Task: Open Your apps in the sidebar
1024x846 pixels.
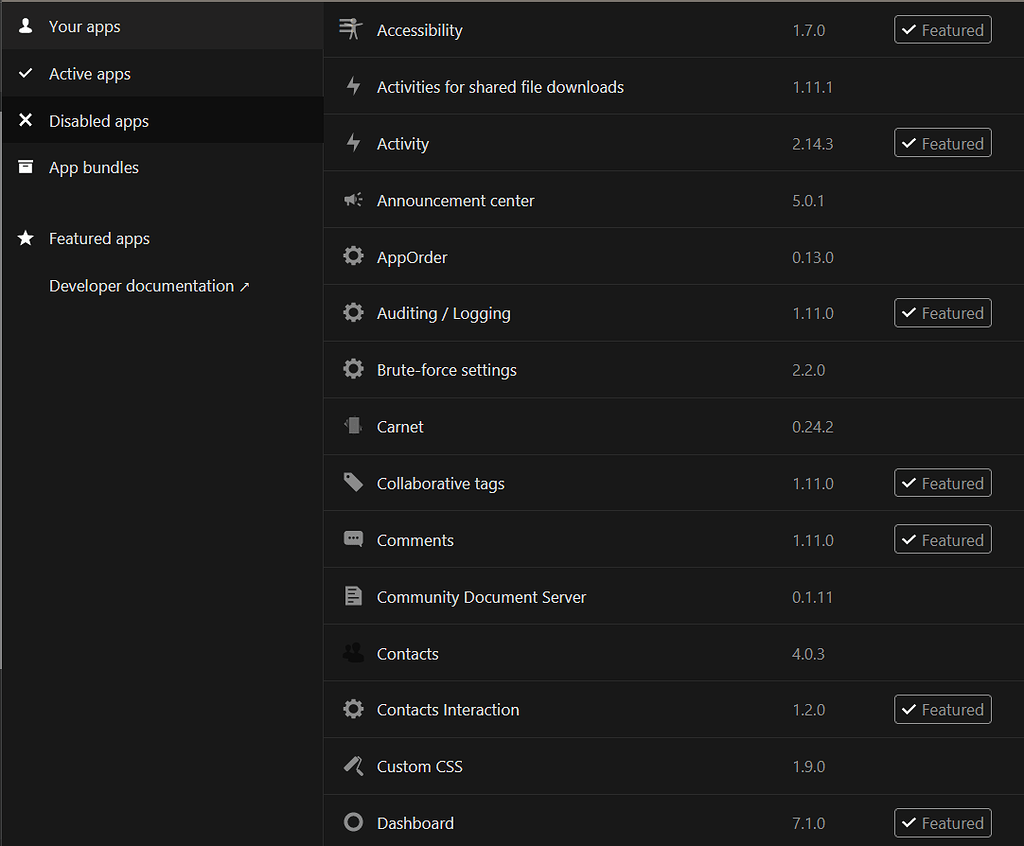Action: 85,27
